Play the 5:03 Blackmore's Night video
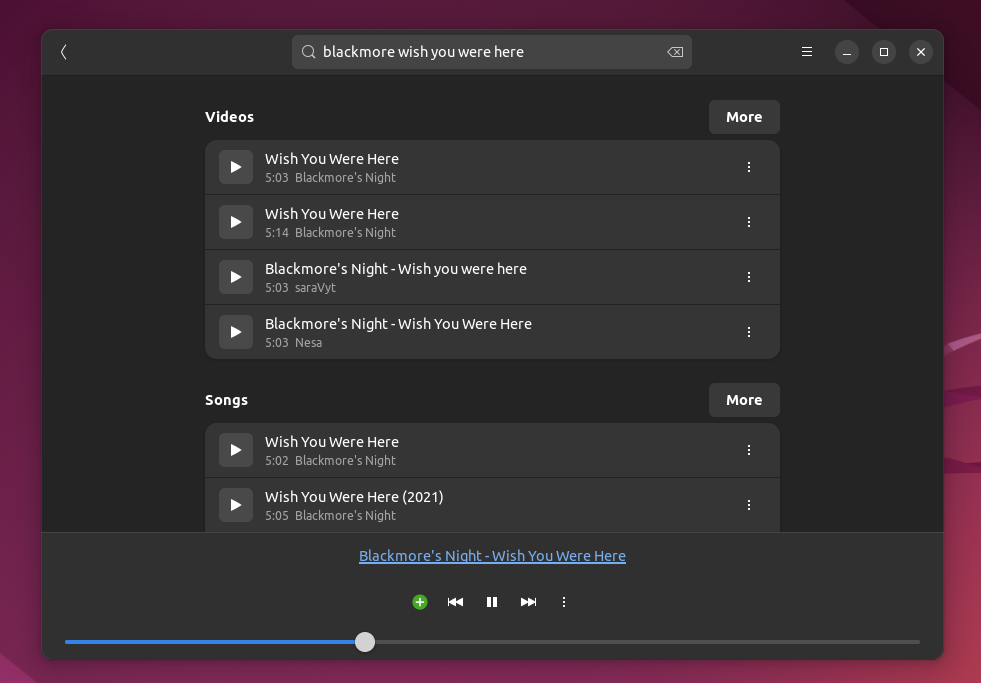The height and width of the screenshot is (683, 981). 236,167
